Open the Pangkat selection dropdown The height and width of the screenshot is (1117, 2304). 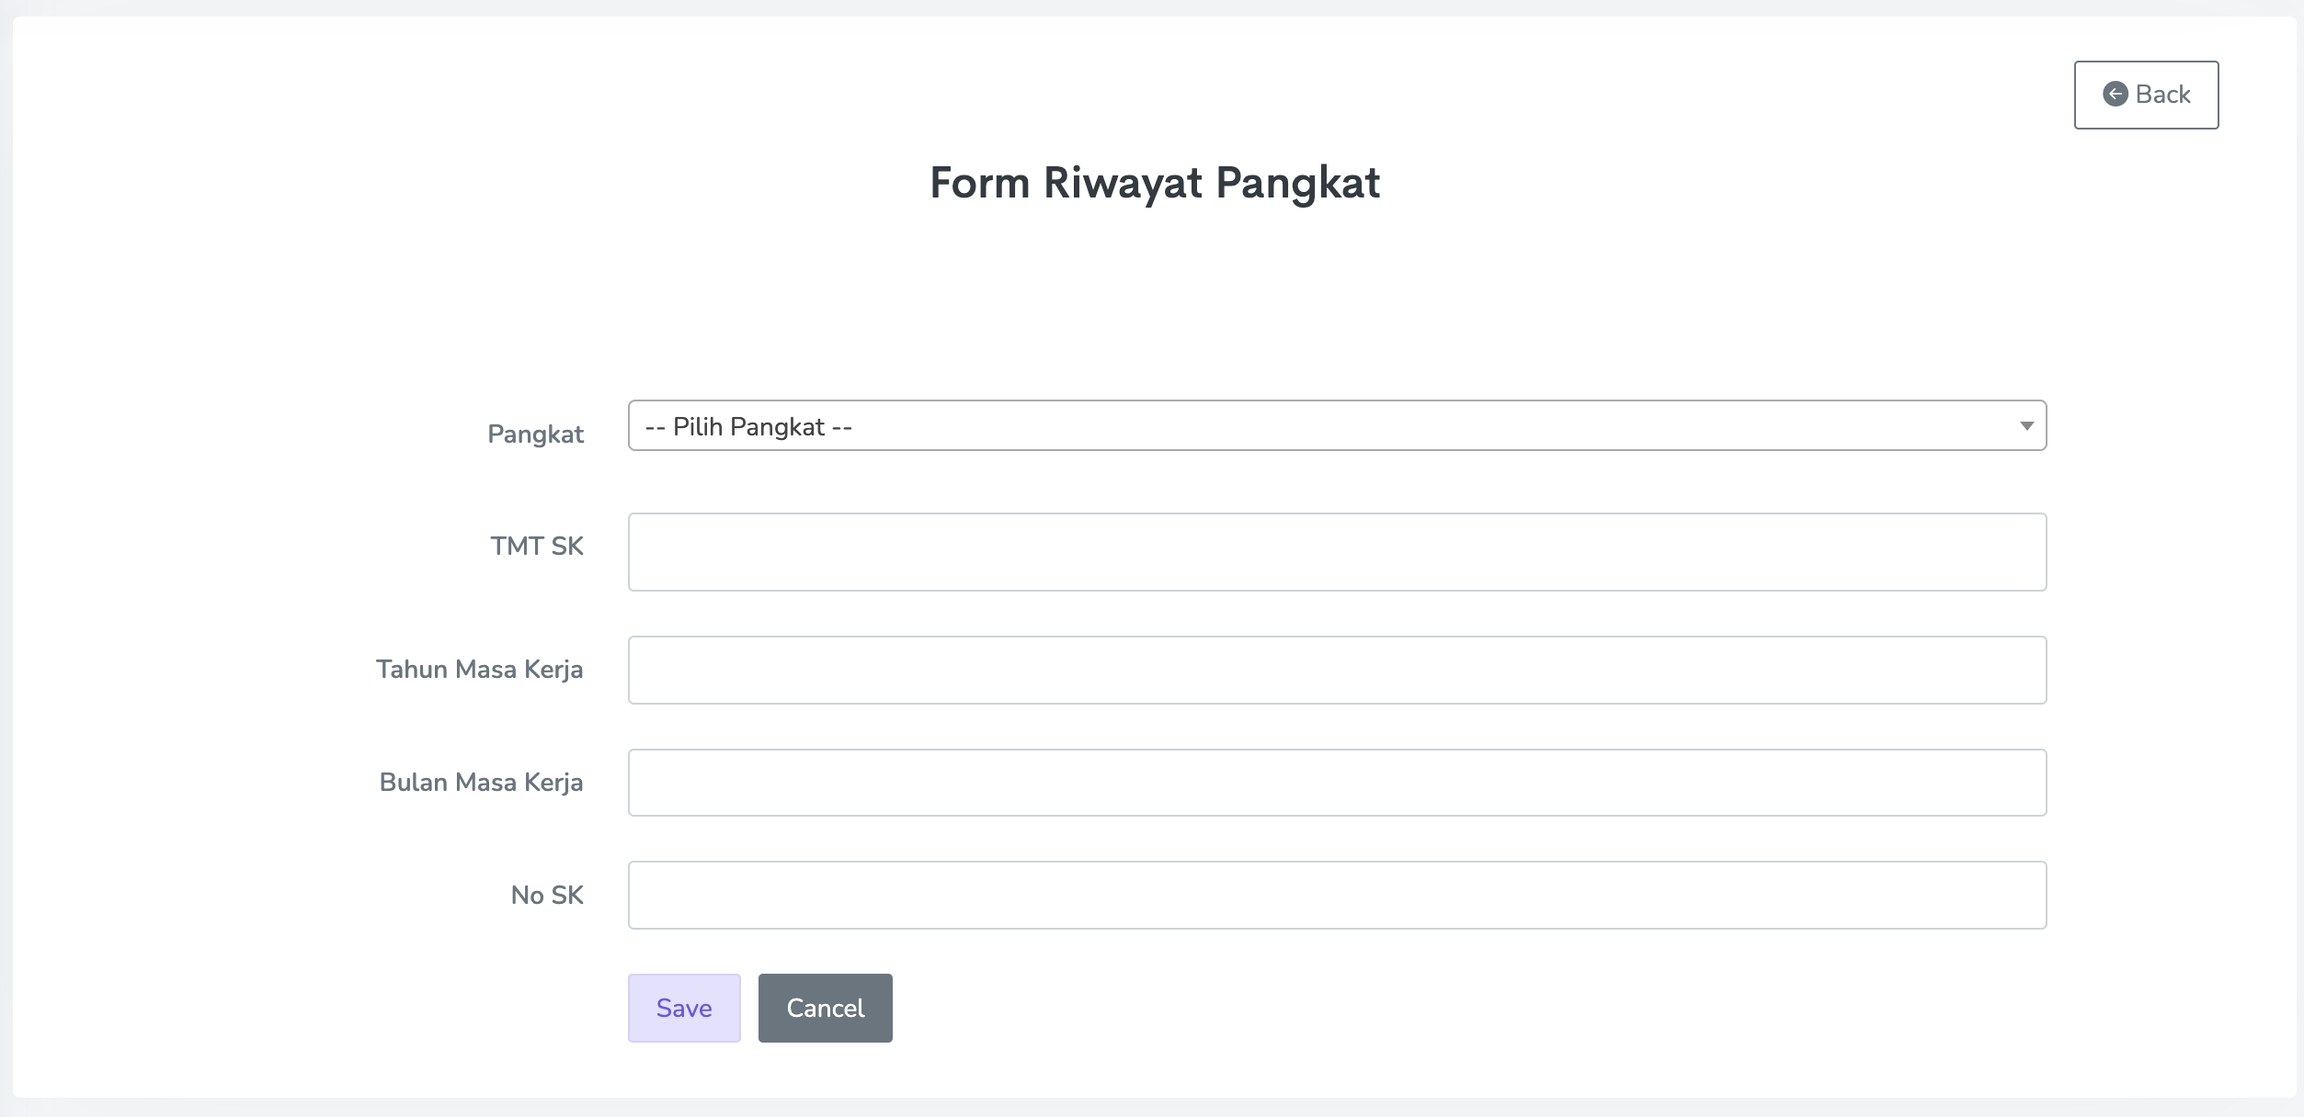click(x=1336, y=426)
